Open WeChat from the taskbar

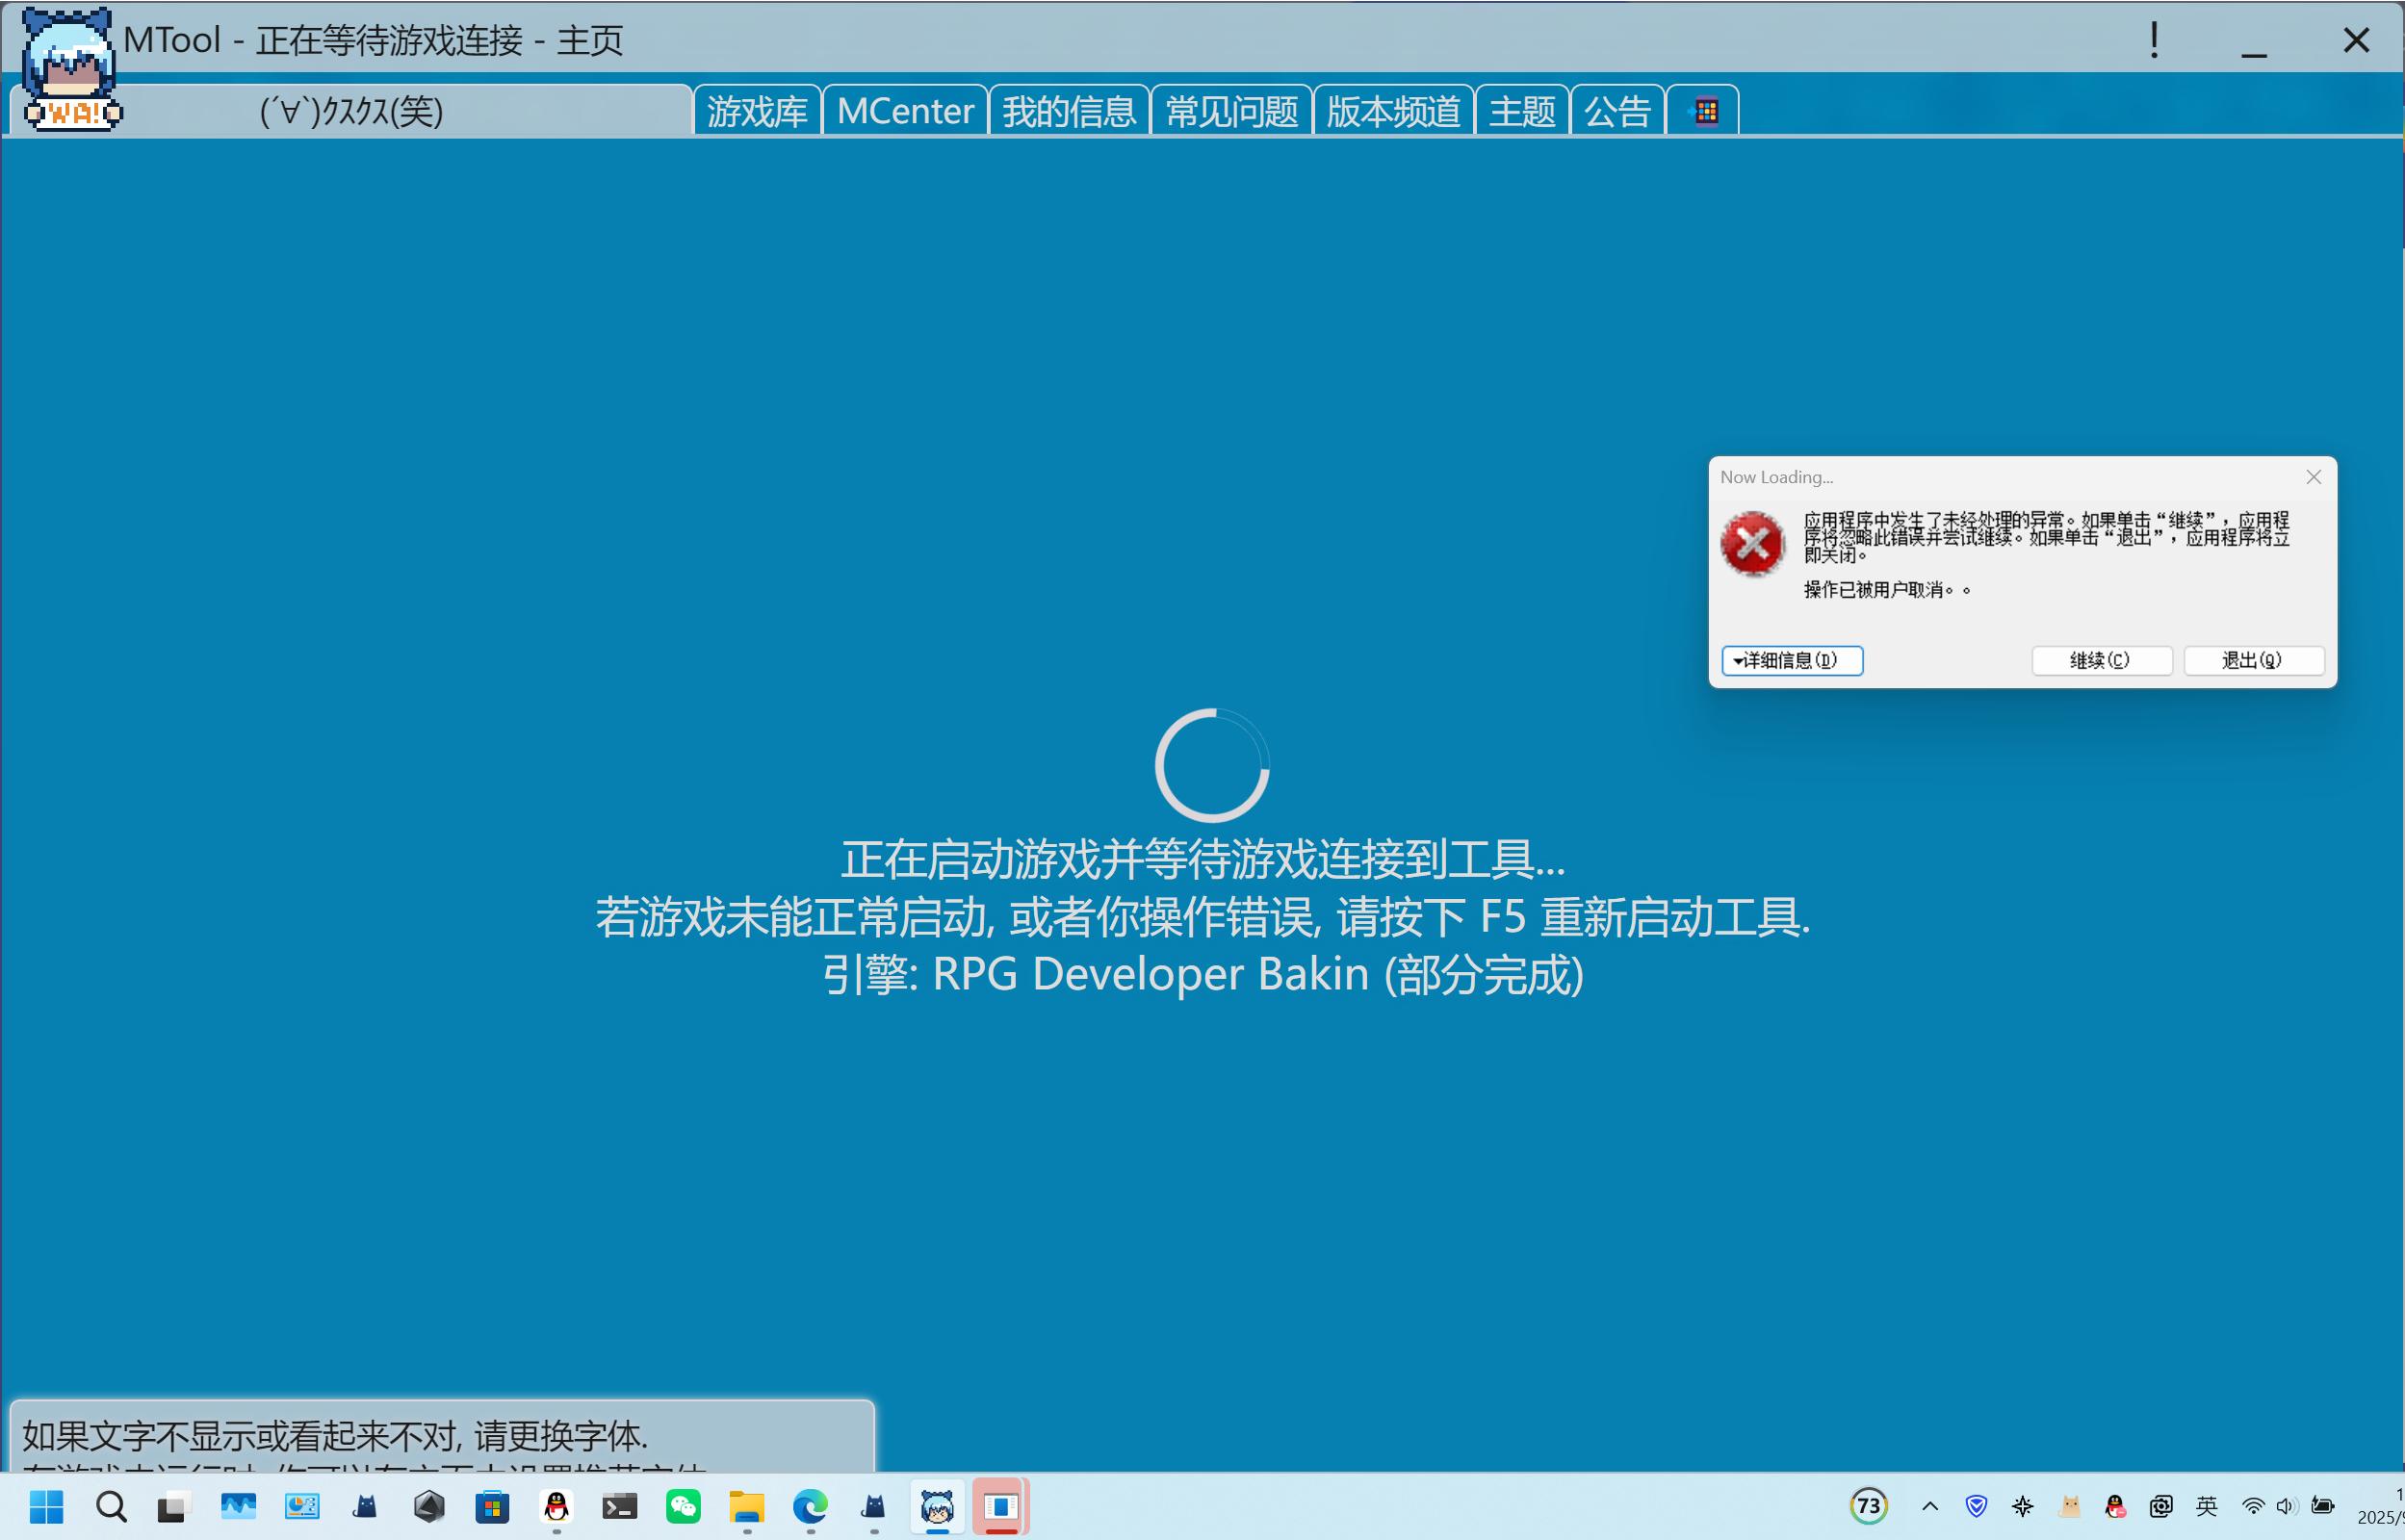pyautogui.click(x=683, y=1506)
